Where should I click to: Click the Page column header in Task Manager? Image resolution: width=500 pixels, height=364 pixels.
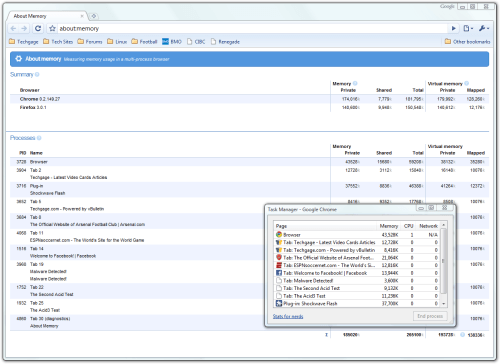coord(325,226)
